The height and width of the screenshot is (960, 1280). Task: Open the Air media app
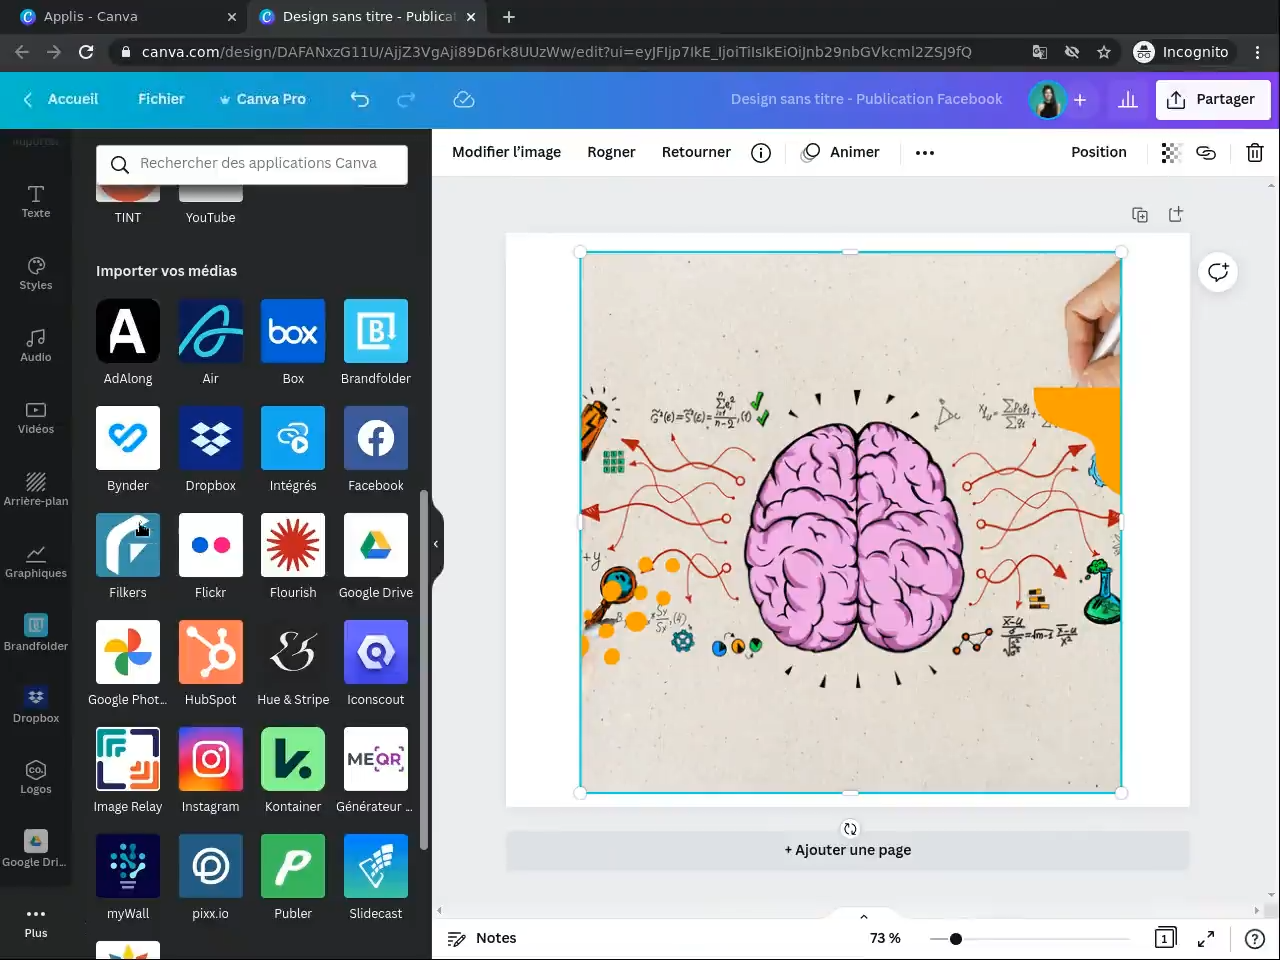pos(210,331)
